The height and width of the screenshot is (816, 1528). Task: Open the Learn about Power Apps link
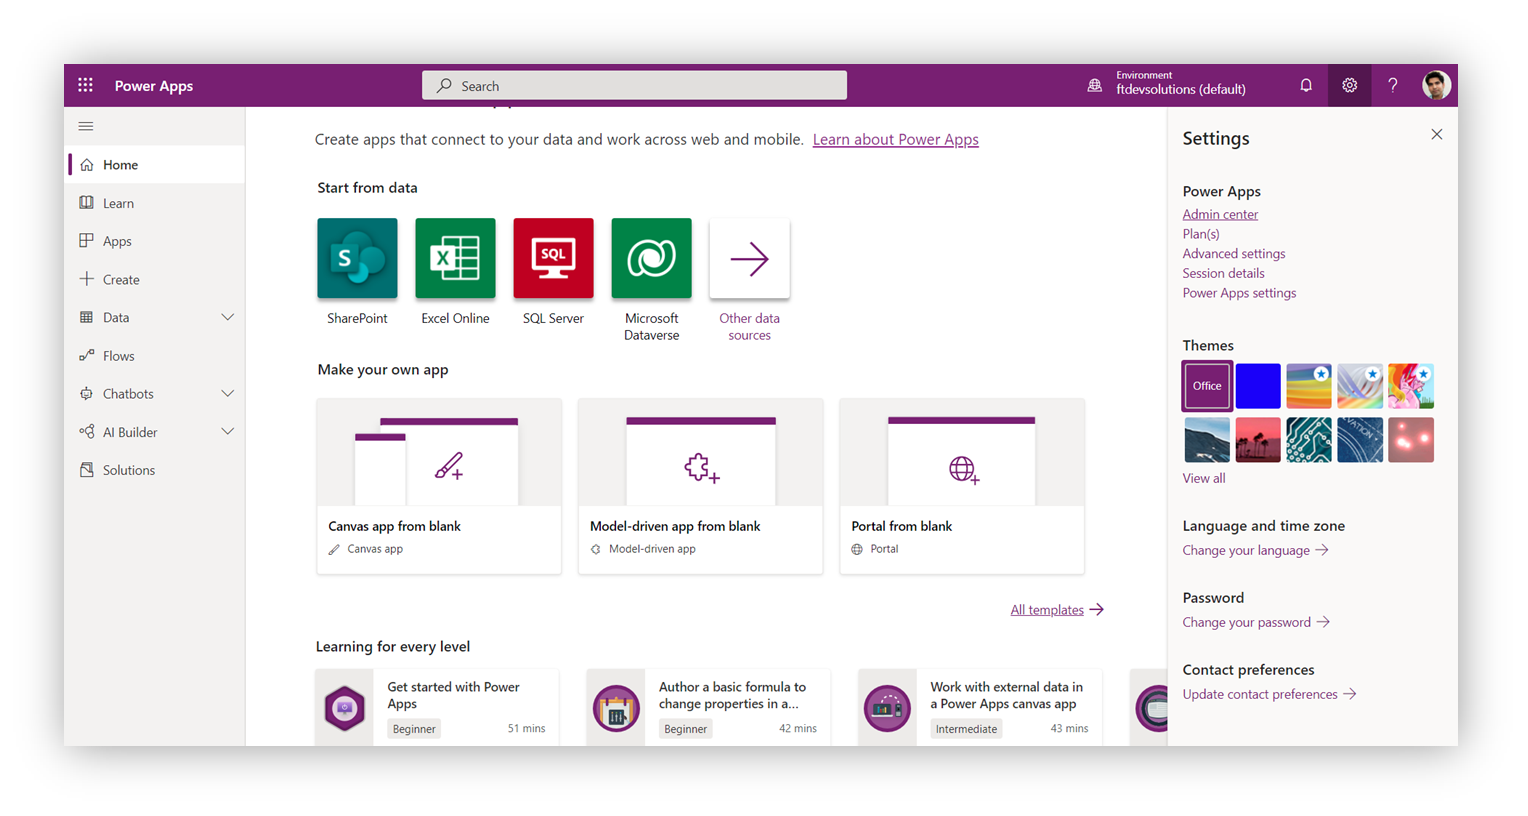pyautogui.click(x=895, y=139)
